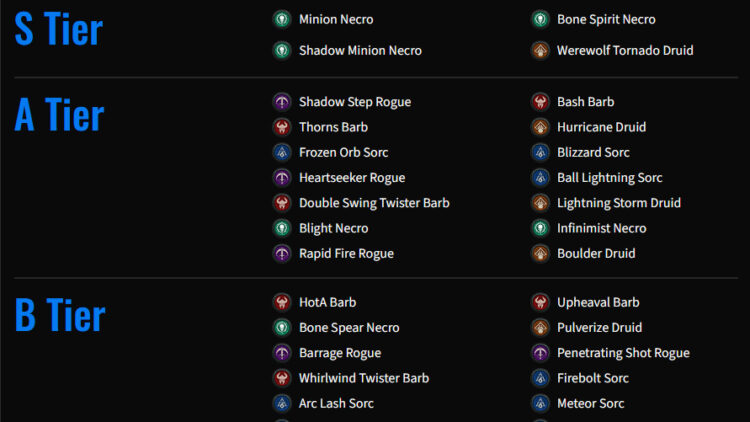Screen dimensions: 750x422
Task: Click the Sorcerer icon beside Frozen Orb Sorc
Action: [282, 153]
